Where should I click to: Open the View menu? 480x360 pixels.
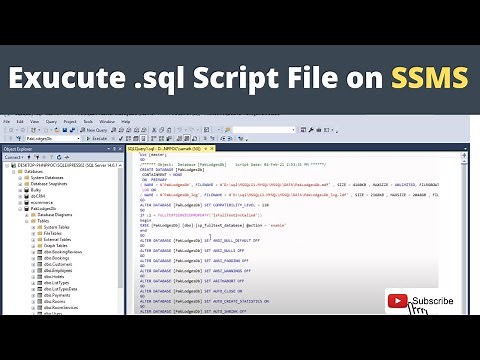pos(34,122)
